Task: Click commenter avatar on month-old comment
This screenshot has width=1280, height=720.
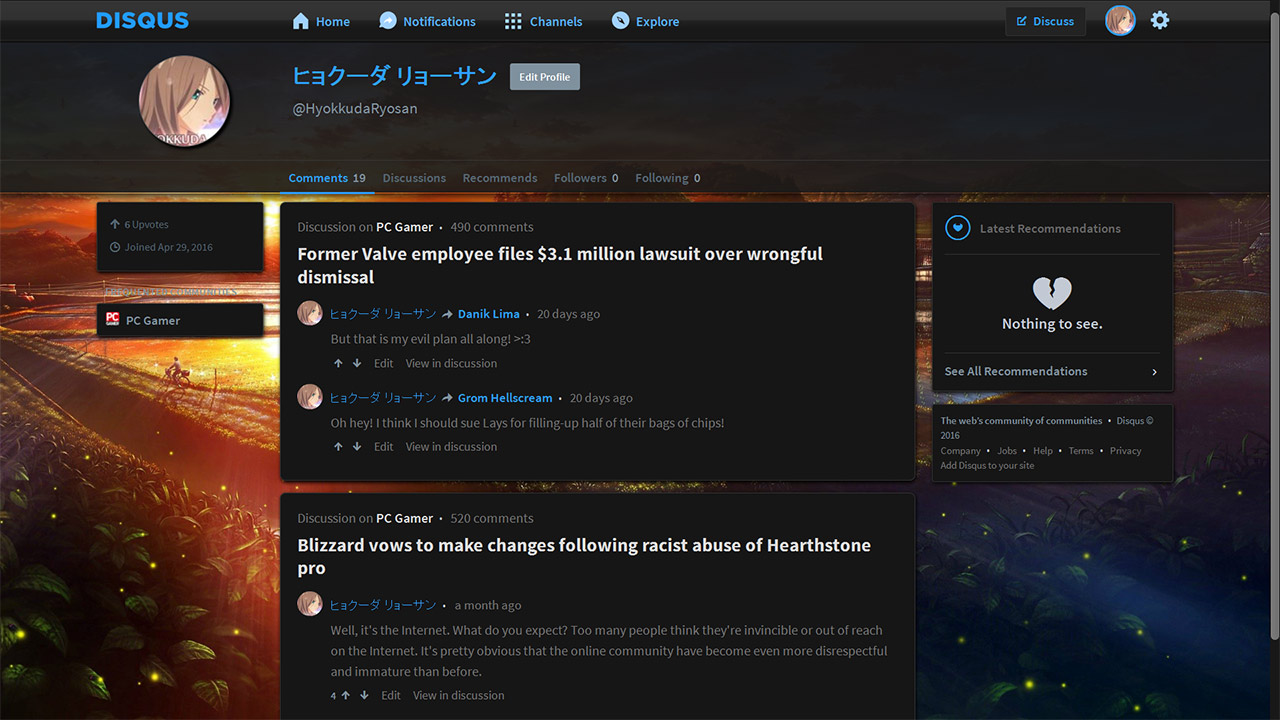Action: click(310, 604)
